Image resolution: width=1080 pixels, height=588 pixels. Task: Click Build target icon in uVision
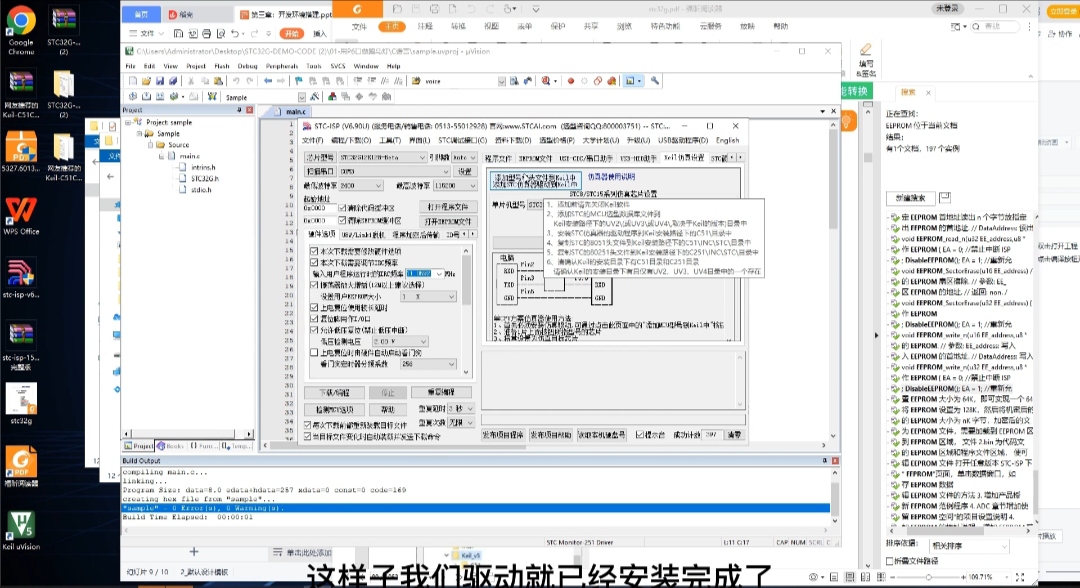[147, 97]
